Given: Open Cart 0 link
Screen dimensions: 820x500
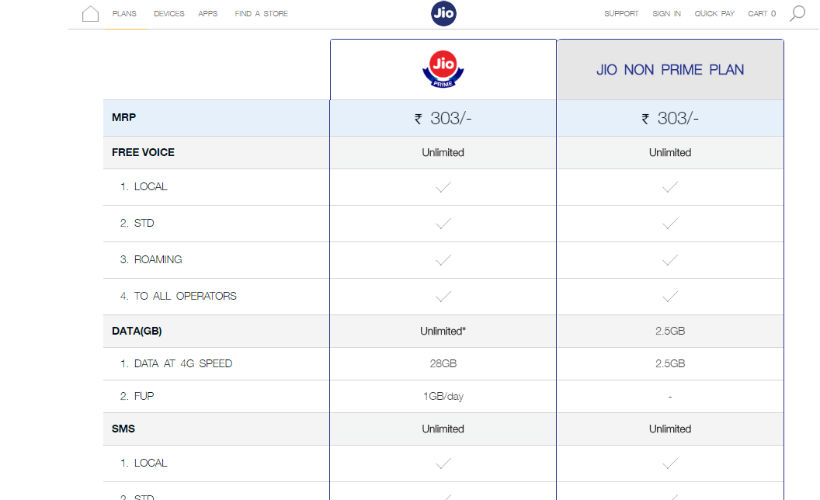Looking at the screenshot, I should tap(762, 14).
